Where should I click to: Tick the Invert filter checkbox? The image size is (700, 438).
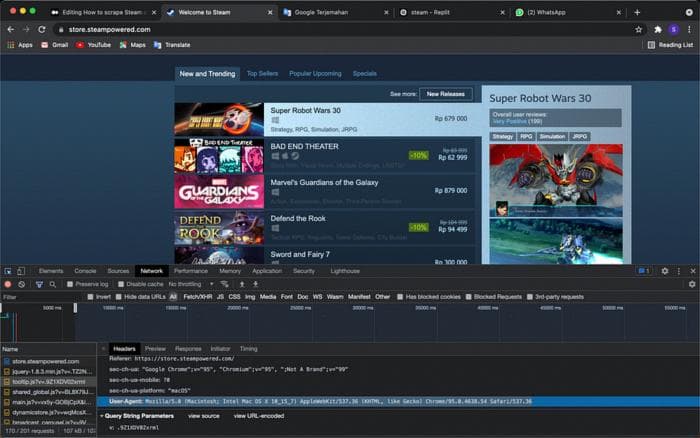pos(91,297)
